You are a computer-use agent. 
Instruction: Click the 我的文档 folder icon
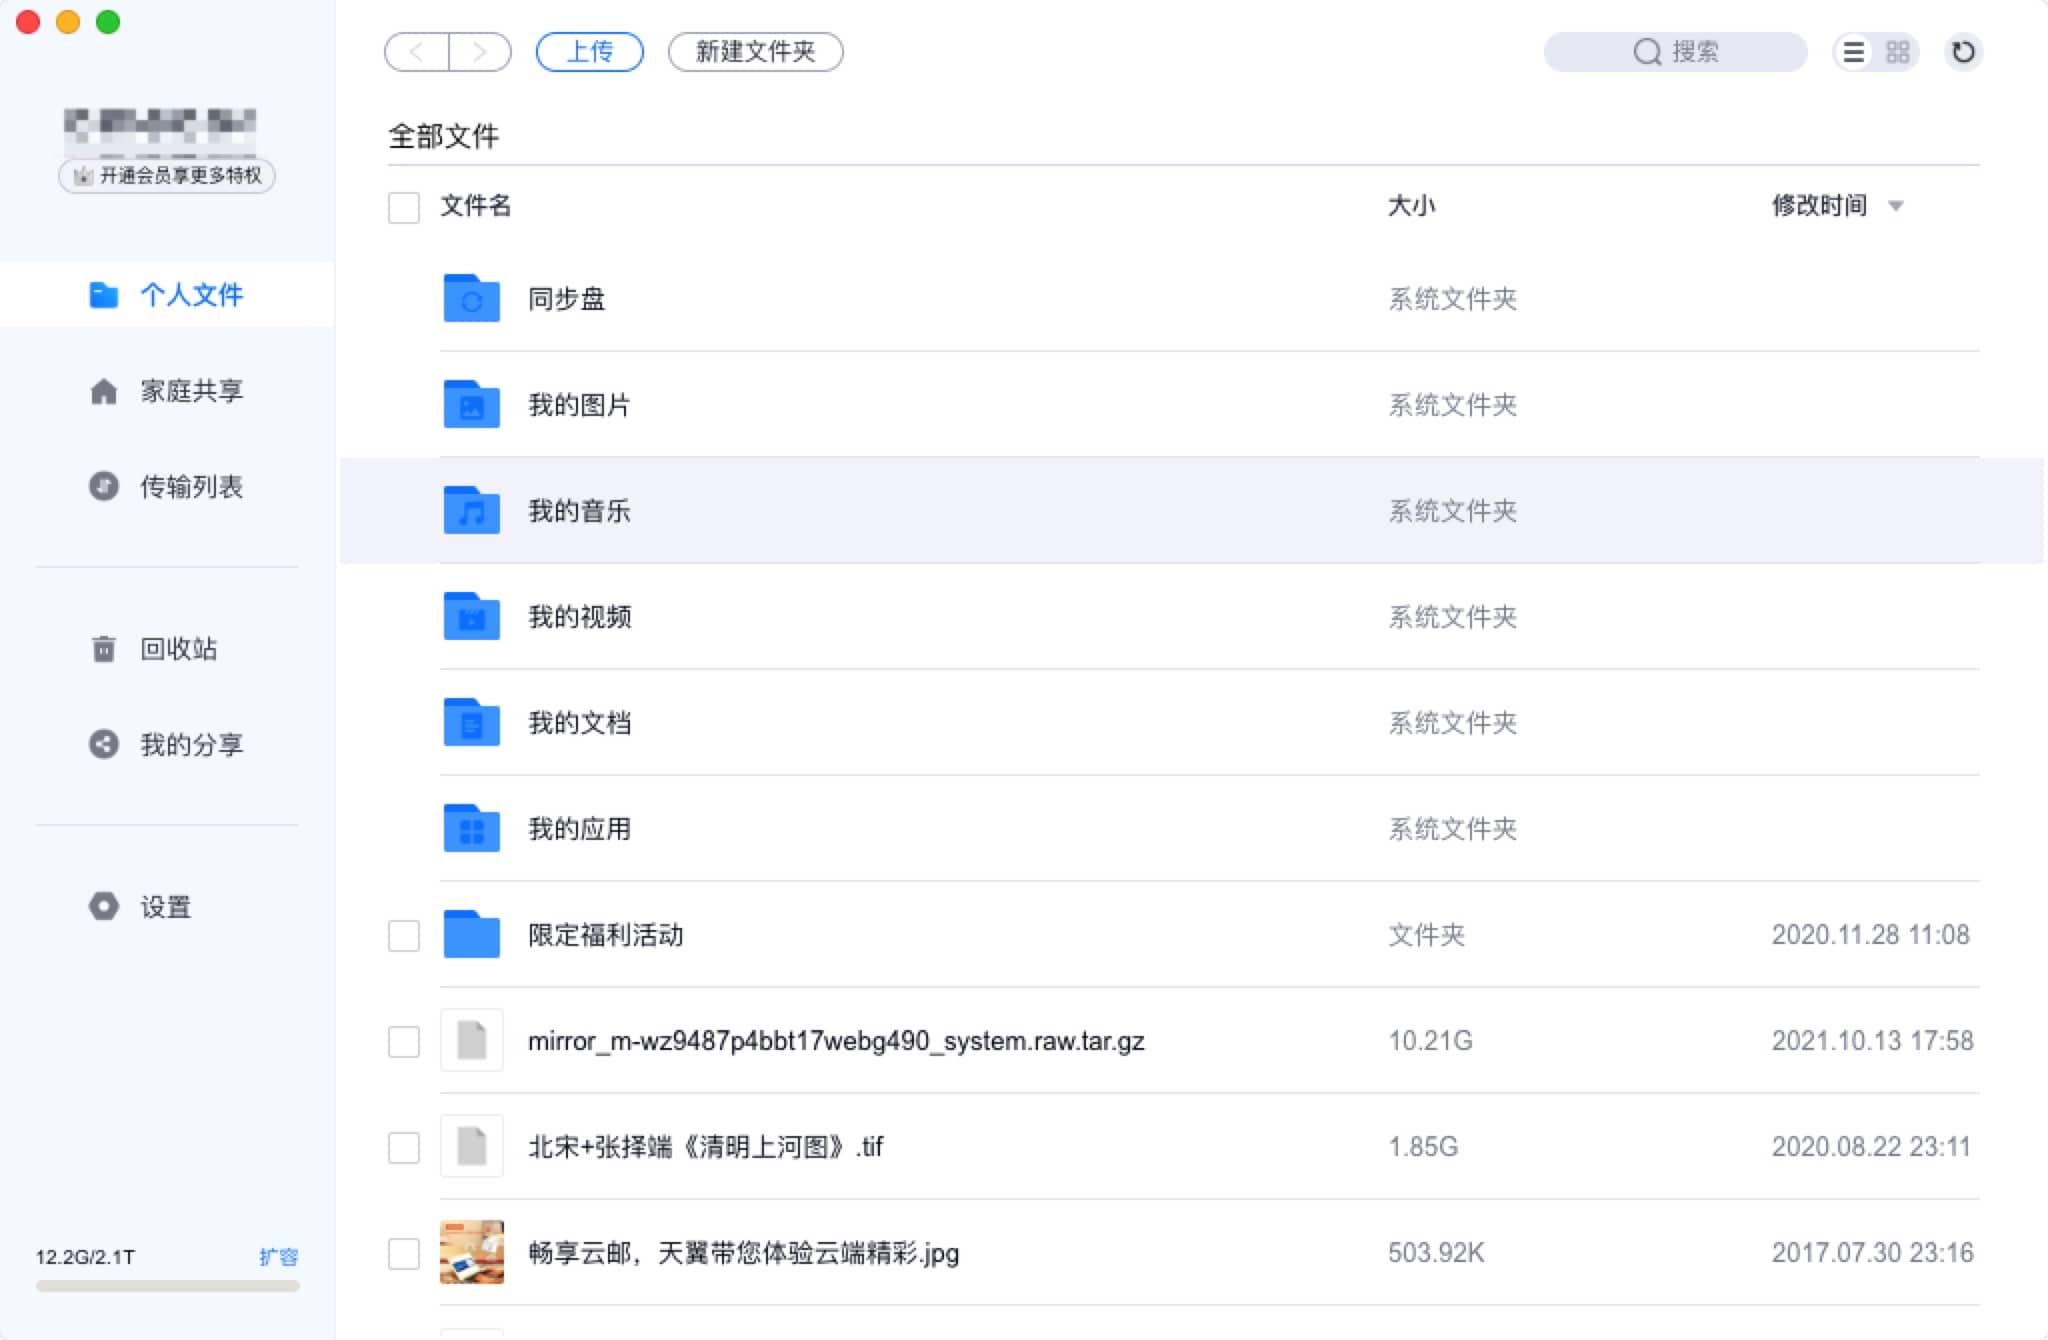(x=472, y=722)
